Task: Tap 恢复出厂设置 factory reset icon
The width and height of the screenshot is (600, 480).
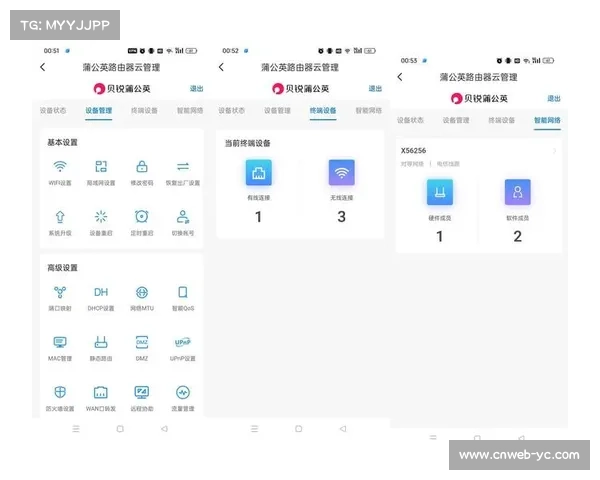Action: click(x=183, y=167)
